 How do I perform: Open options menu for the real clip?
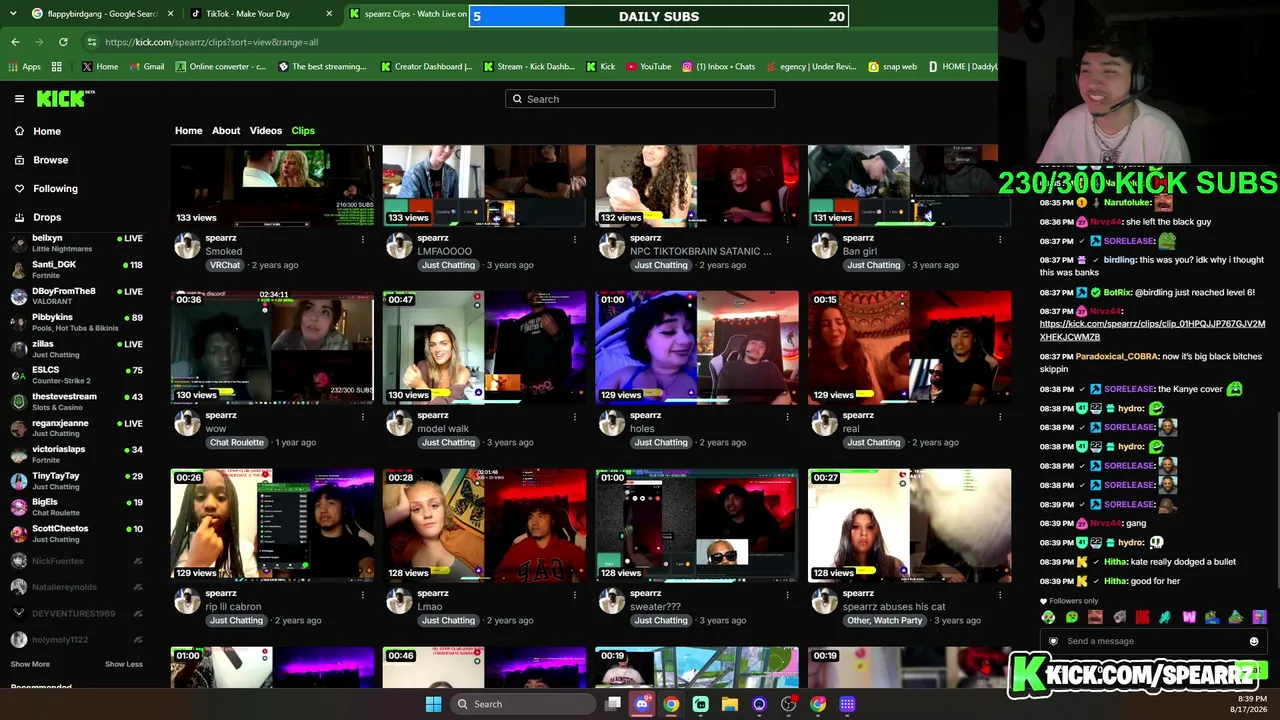(x=999, y=416)
